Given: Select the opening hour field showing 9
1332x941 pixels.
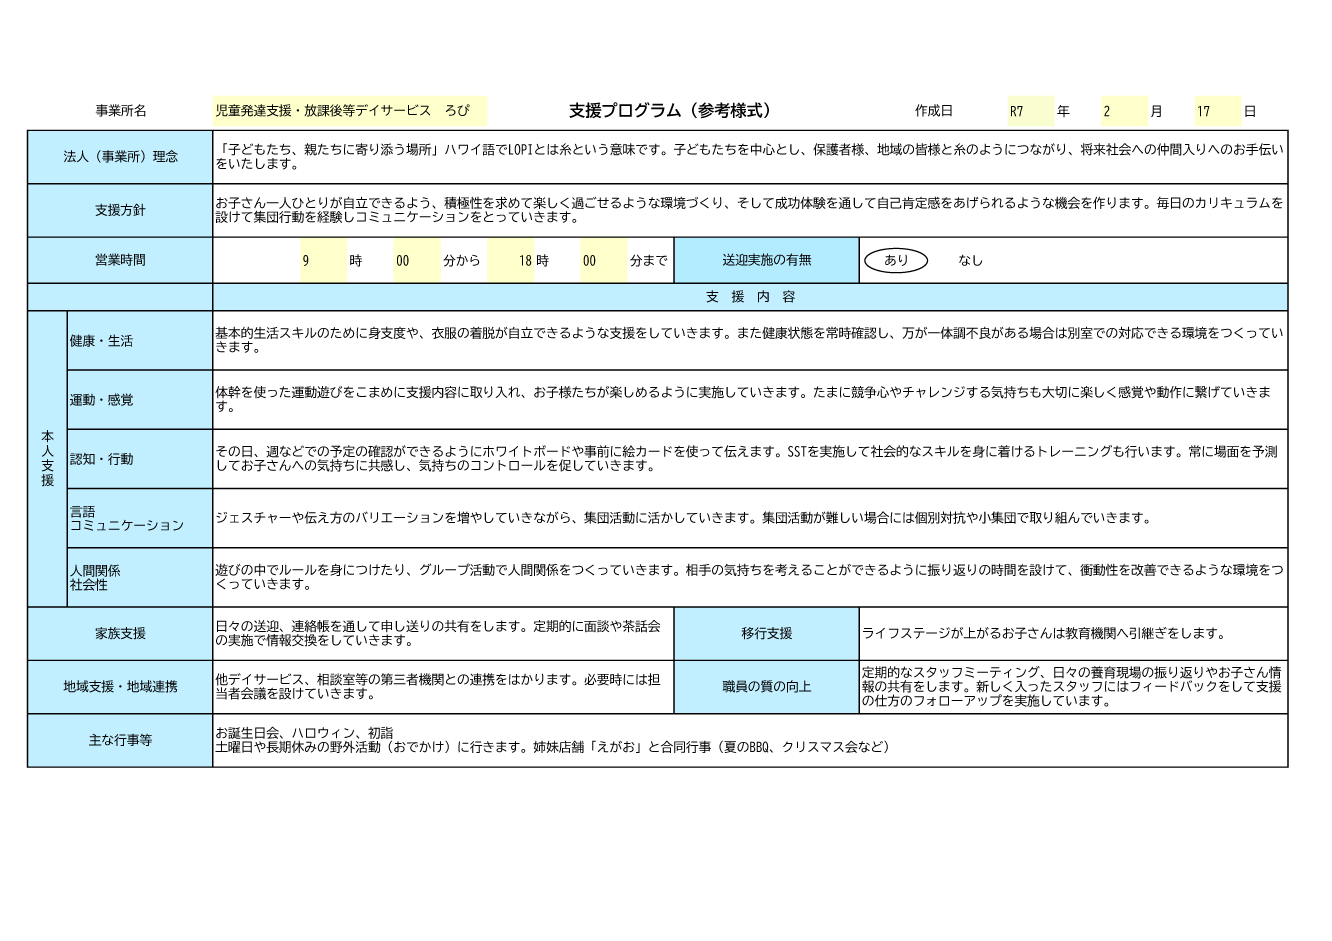Looking at the screenshot, I should 323,261.
